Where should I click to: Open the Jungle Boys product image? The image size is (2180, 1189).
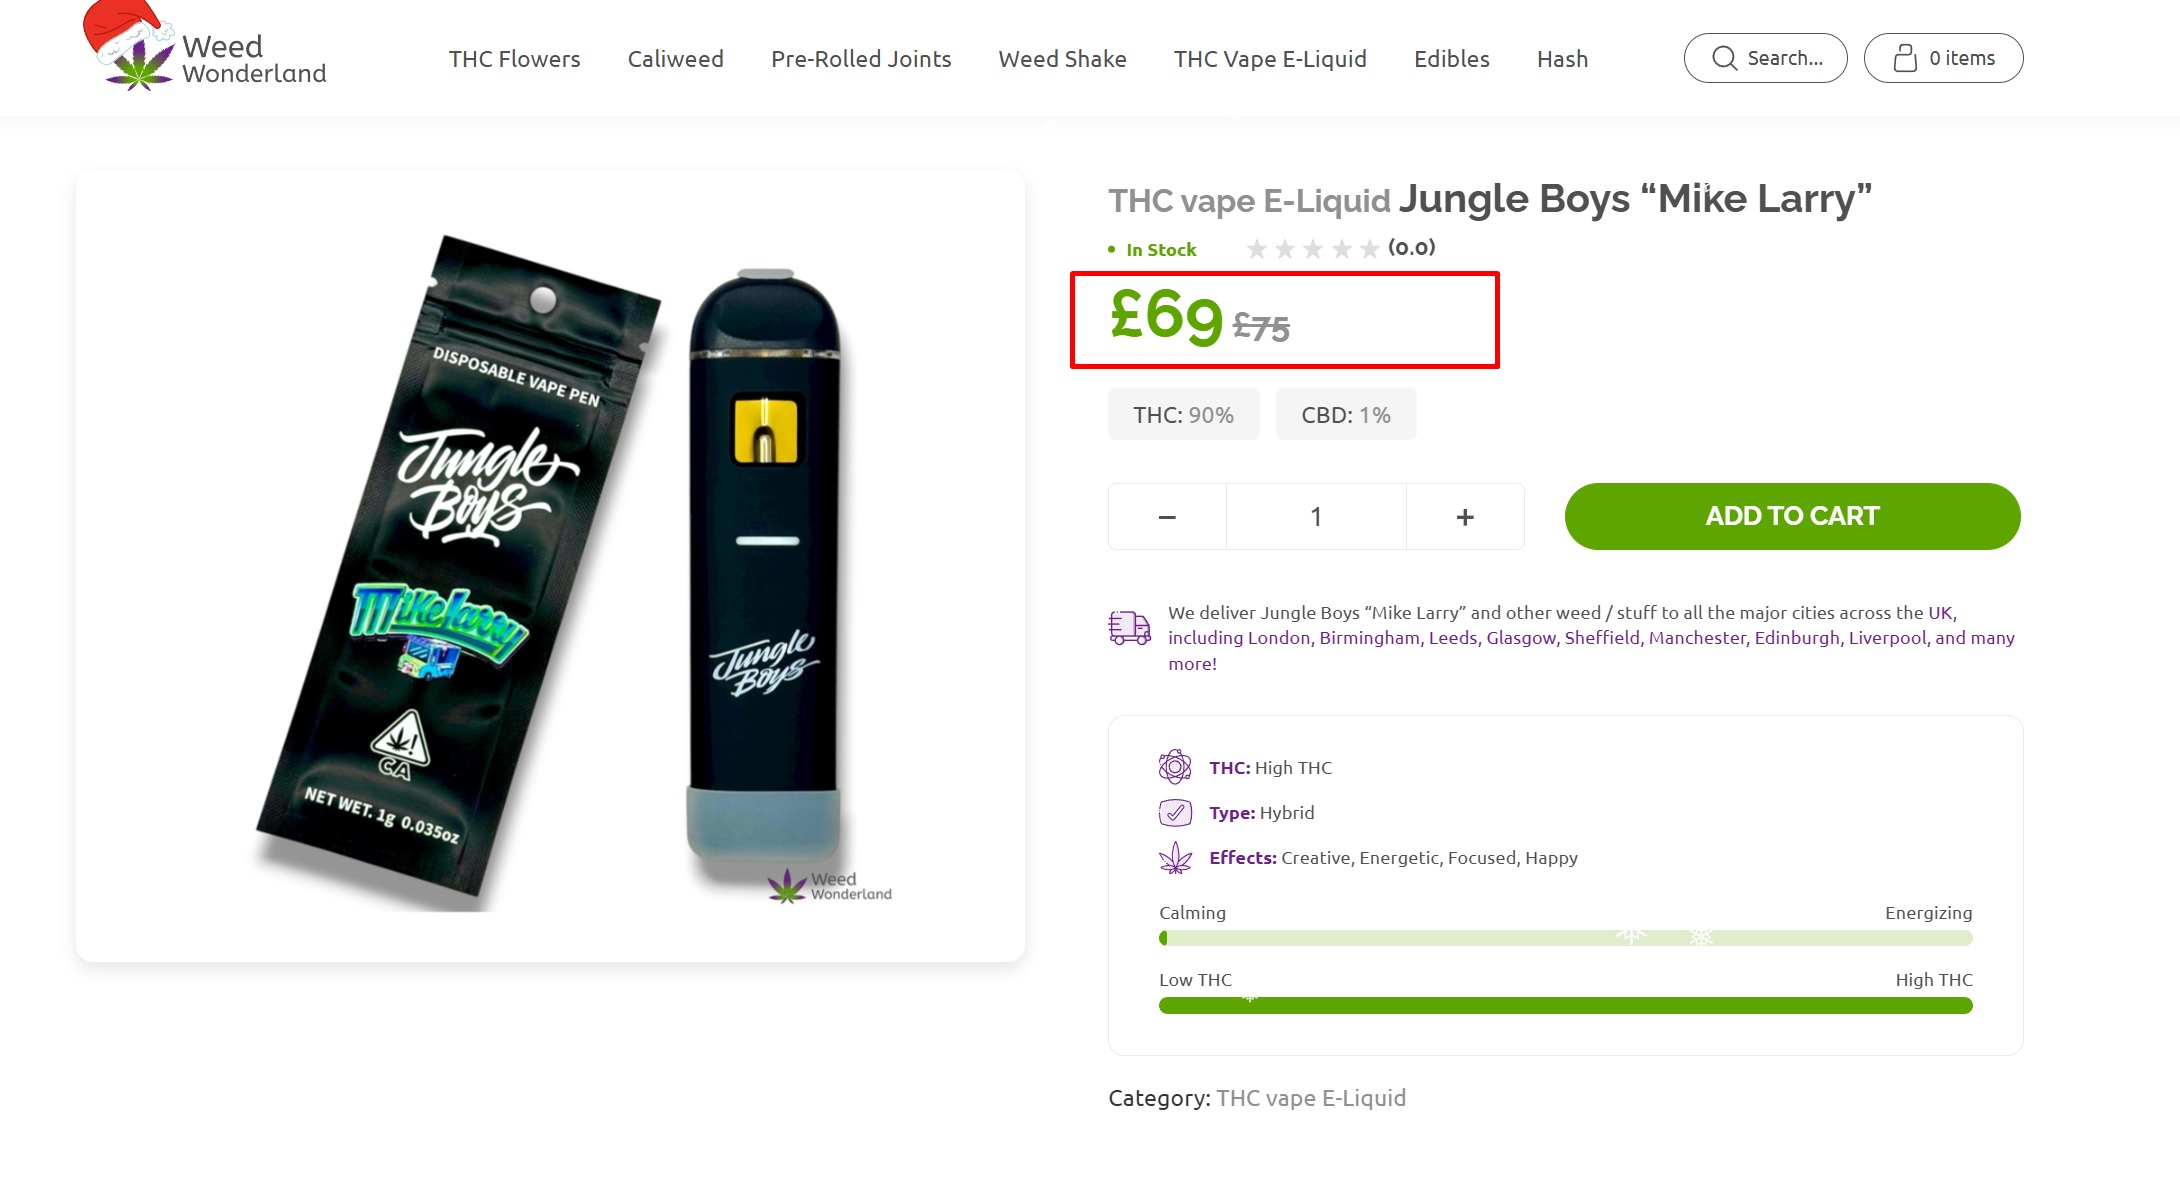point(550,566)
